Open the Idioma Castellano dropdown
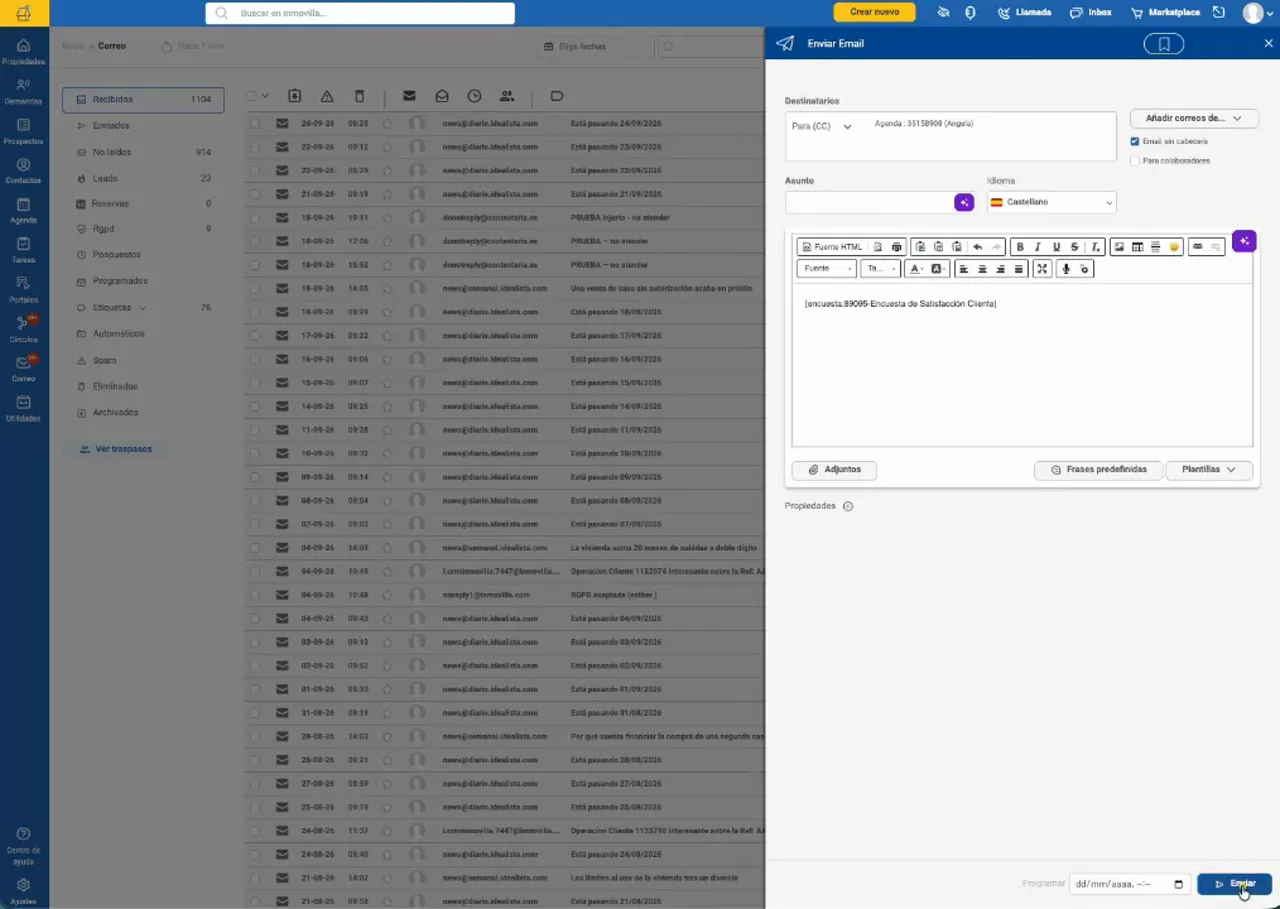This screenshot has width=1280, height=909. pos(1051,203)
